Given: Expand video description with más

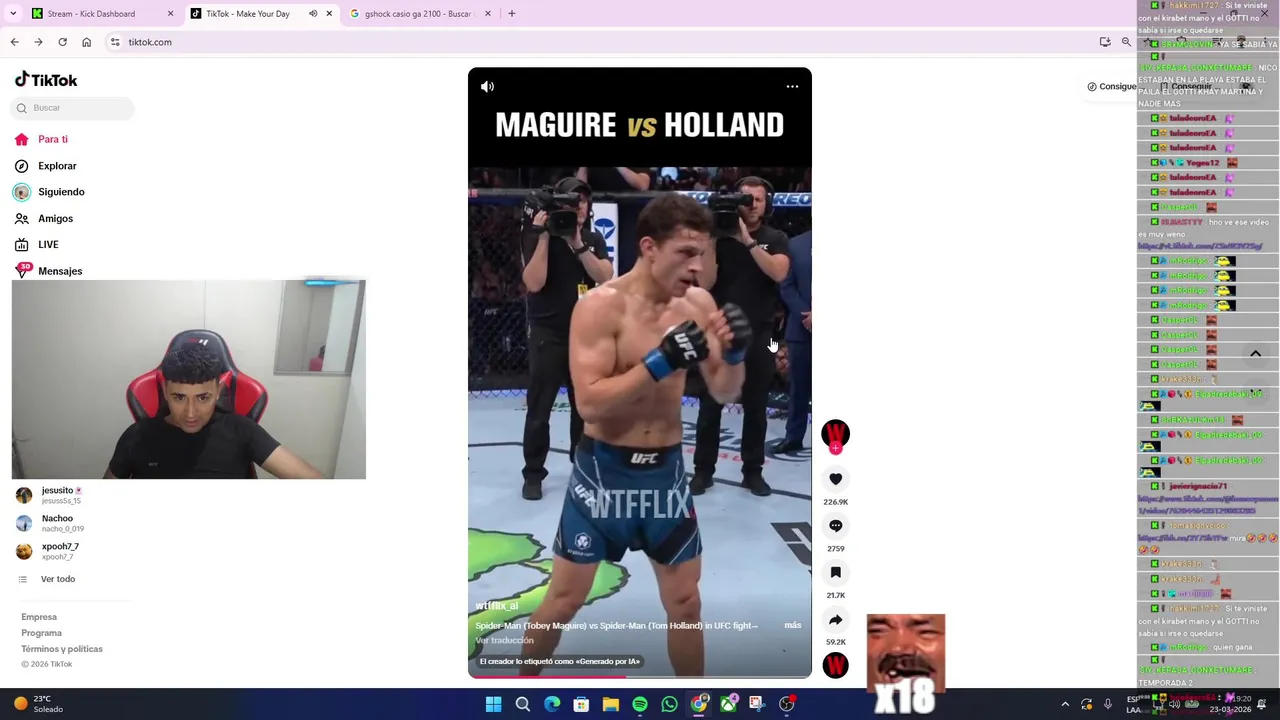Looking at the screenshot, I should tap(793, 626).
